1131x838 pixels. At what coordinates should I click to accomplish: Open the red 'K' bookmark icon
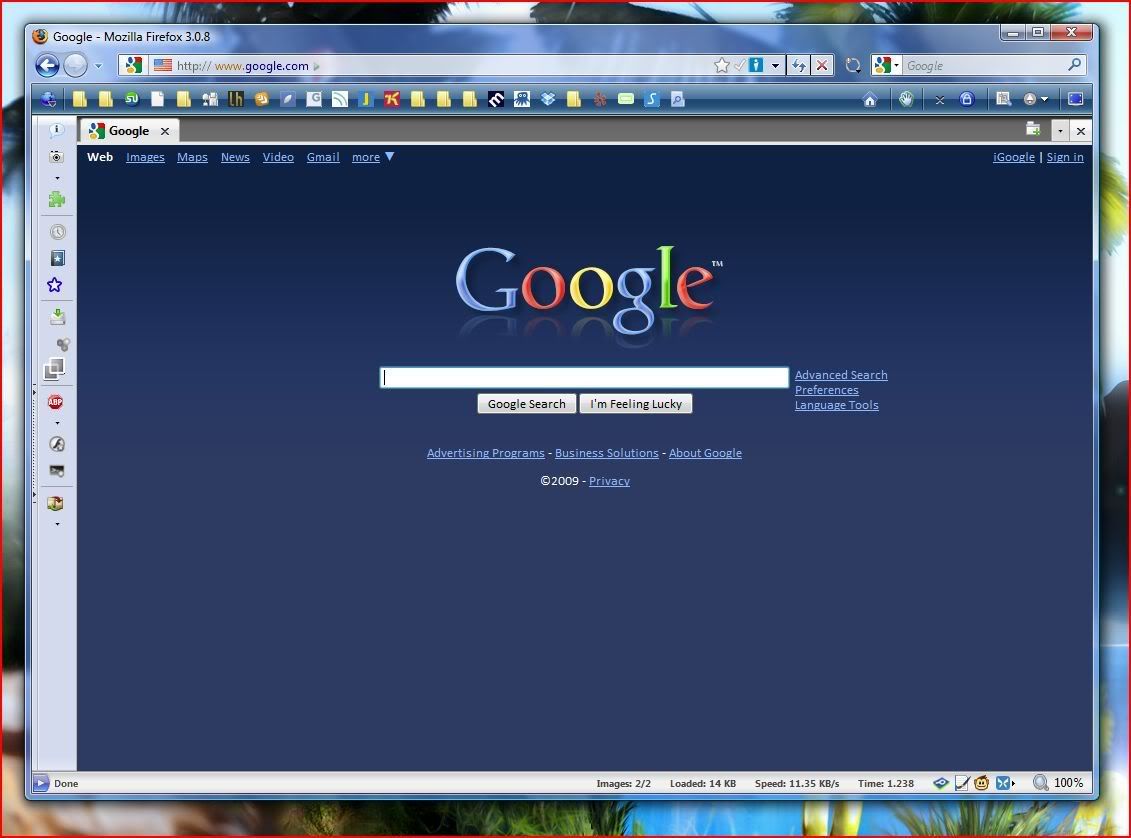point(392,100)
